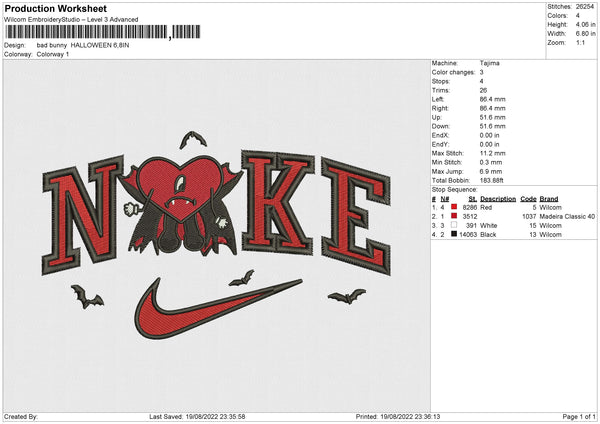Click the Color changes value 3
The image size is (600, 424).
(x=481, y=72)
